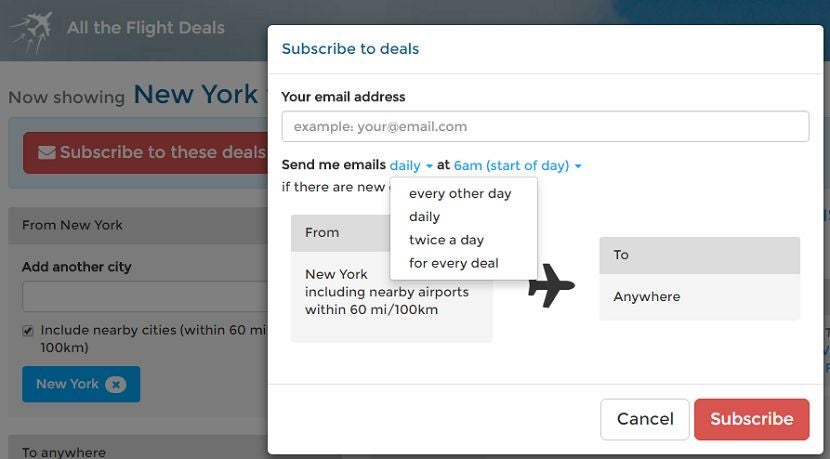The image size is (830, 459).
Task: Click the airplane logo in the header
Action: tap(31, 32)
